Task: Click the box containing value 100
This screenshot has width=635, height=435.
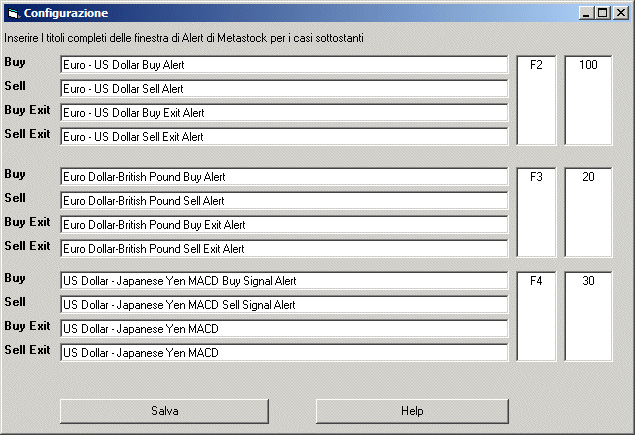Action: [x=588, y=100]
